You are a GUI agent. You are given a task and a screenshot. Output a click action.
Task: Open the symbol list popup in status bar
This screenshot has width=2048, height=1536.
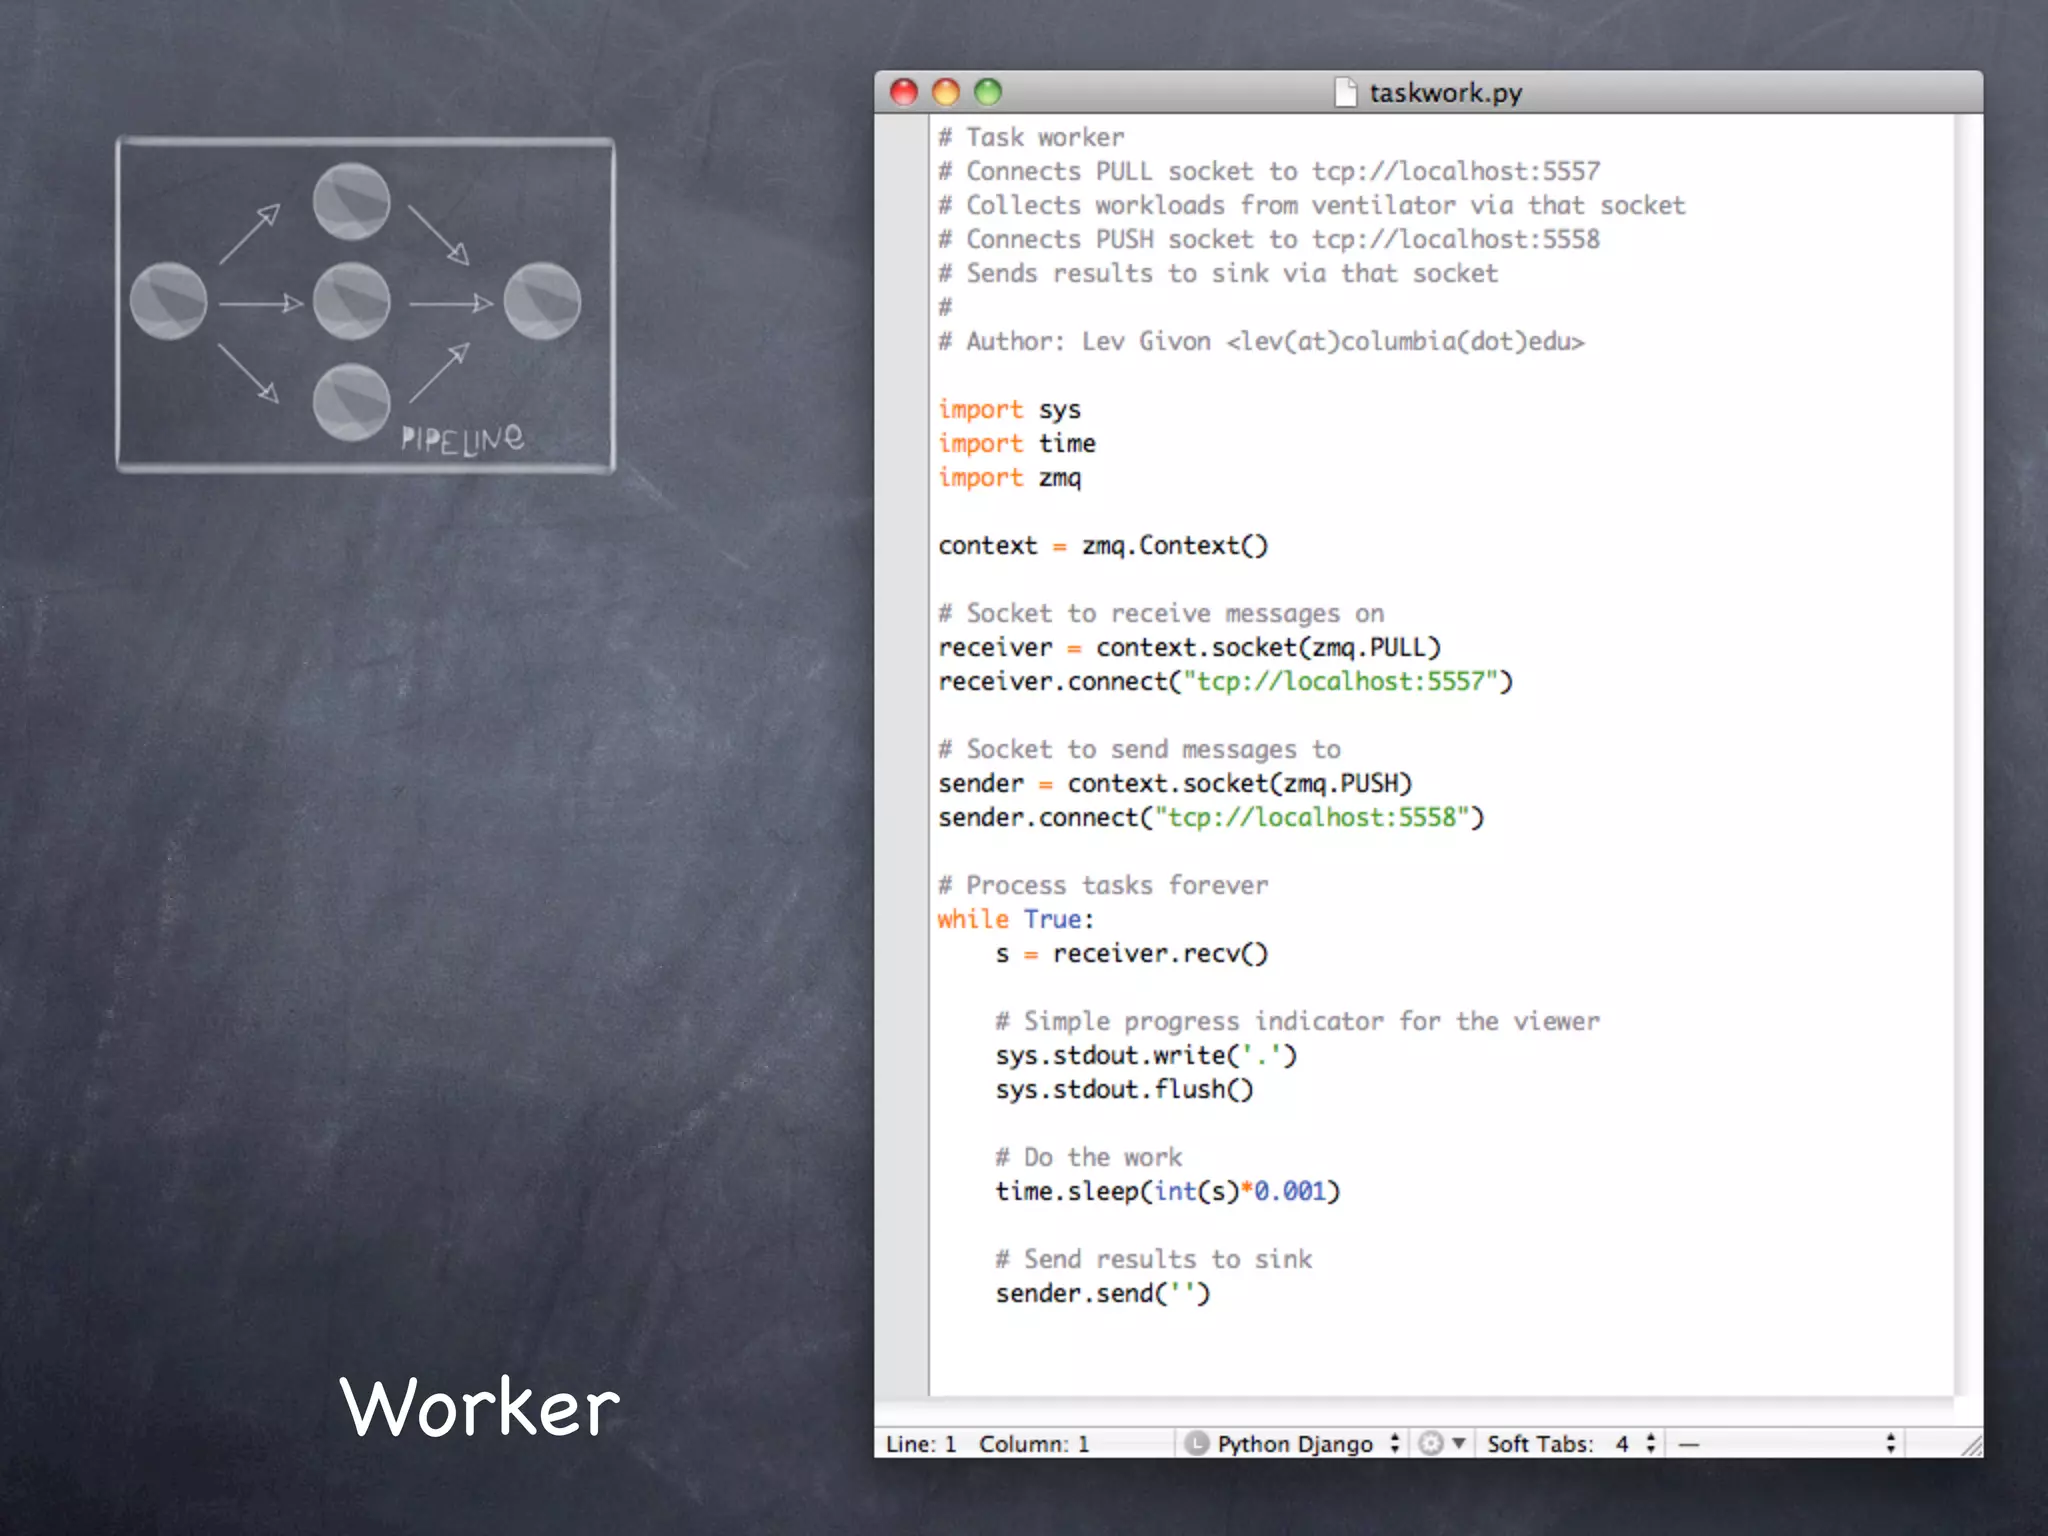pyautogui.click(x=1786, y=1443)
